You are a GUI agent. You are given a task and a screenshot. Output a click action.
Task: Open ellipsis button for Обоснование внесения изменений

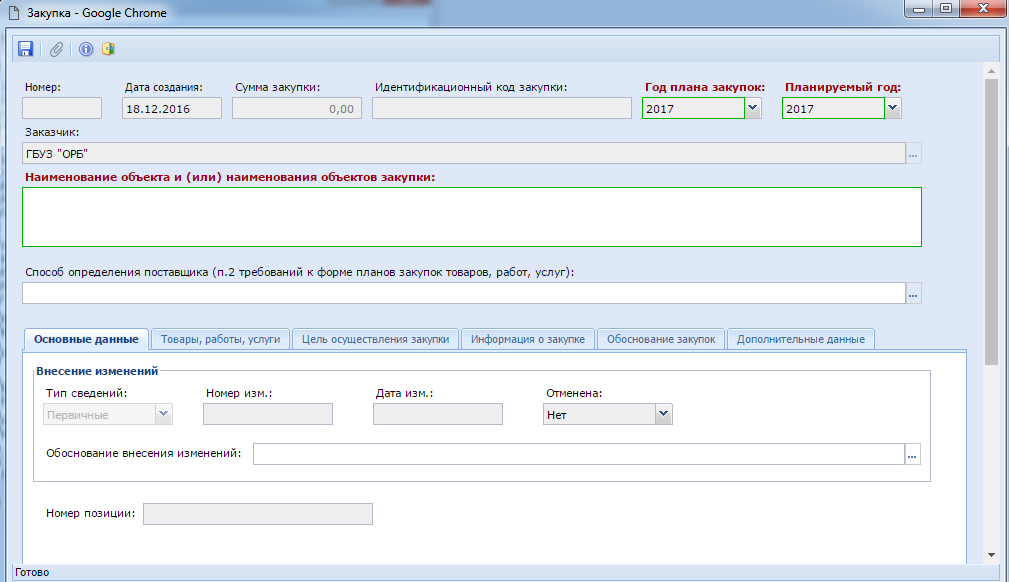pyautogui.click(x=912, y=455)
